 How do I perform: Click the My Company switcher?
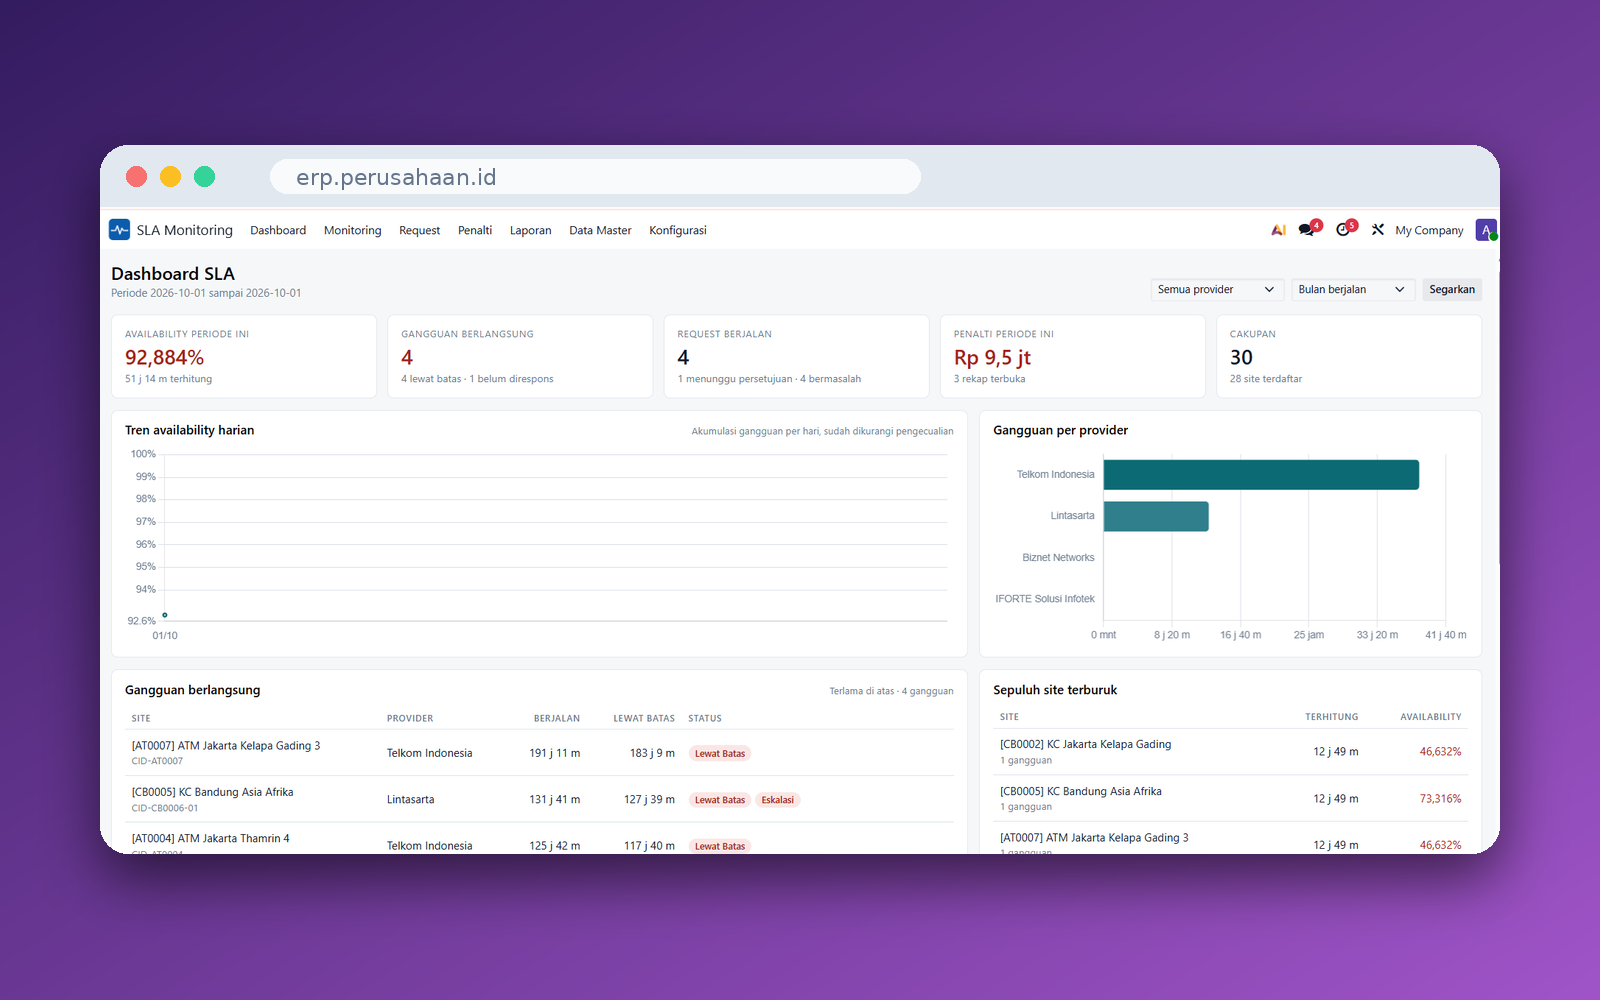click(x=1429, y=230)
